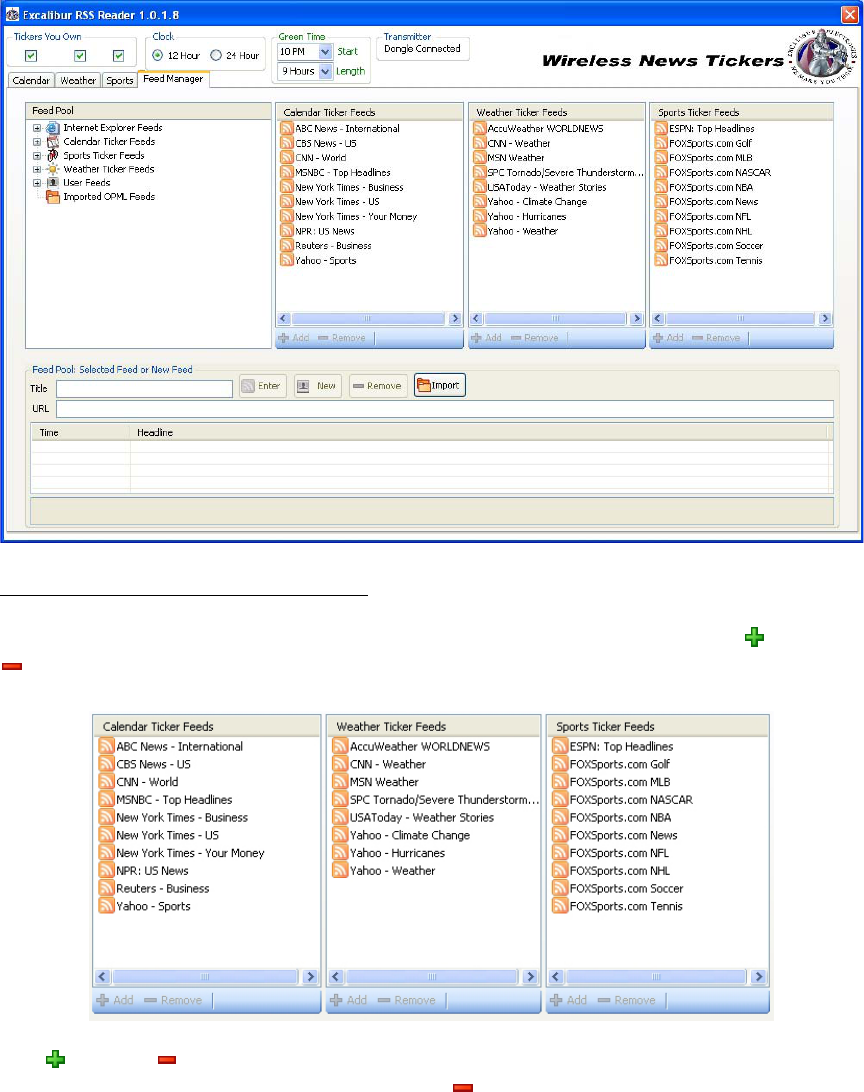This screenshot has height=1092, width=864.
Task: Click RSS icon beside CNN - World in enlarged figure
Action: tap(107, 781)
